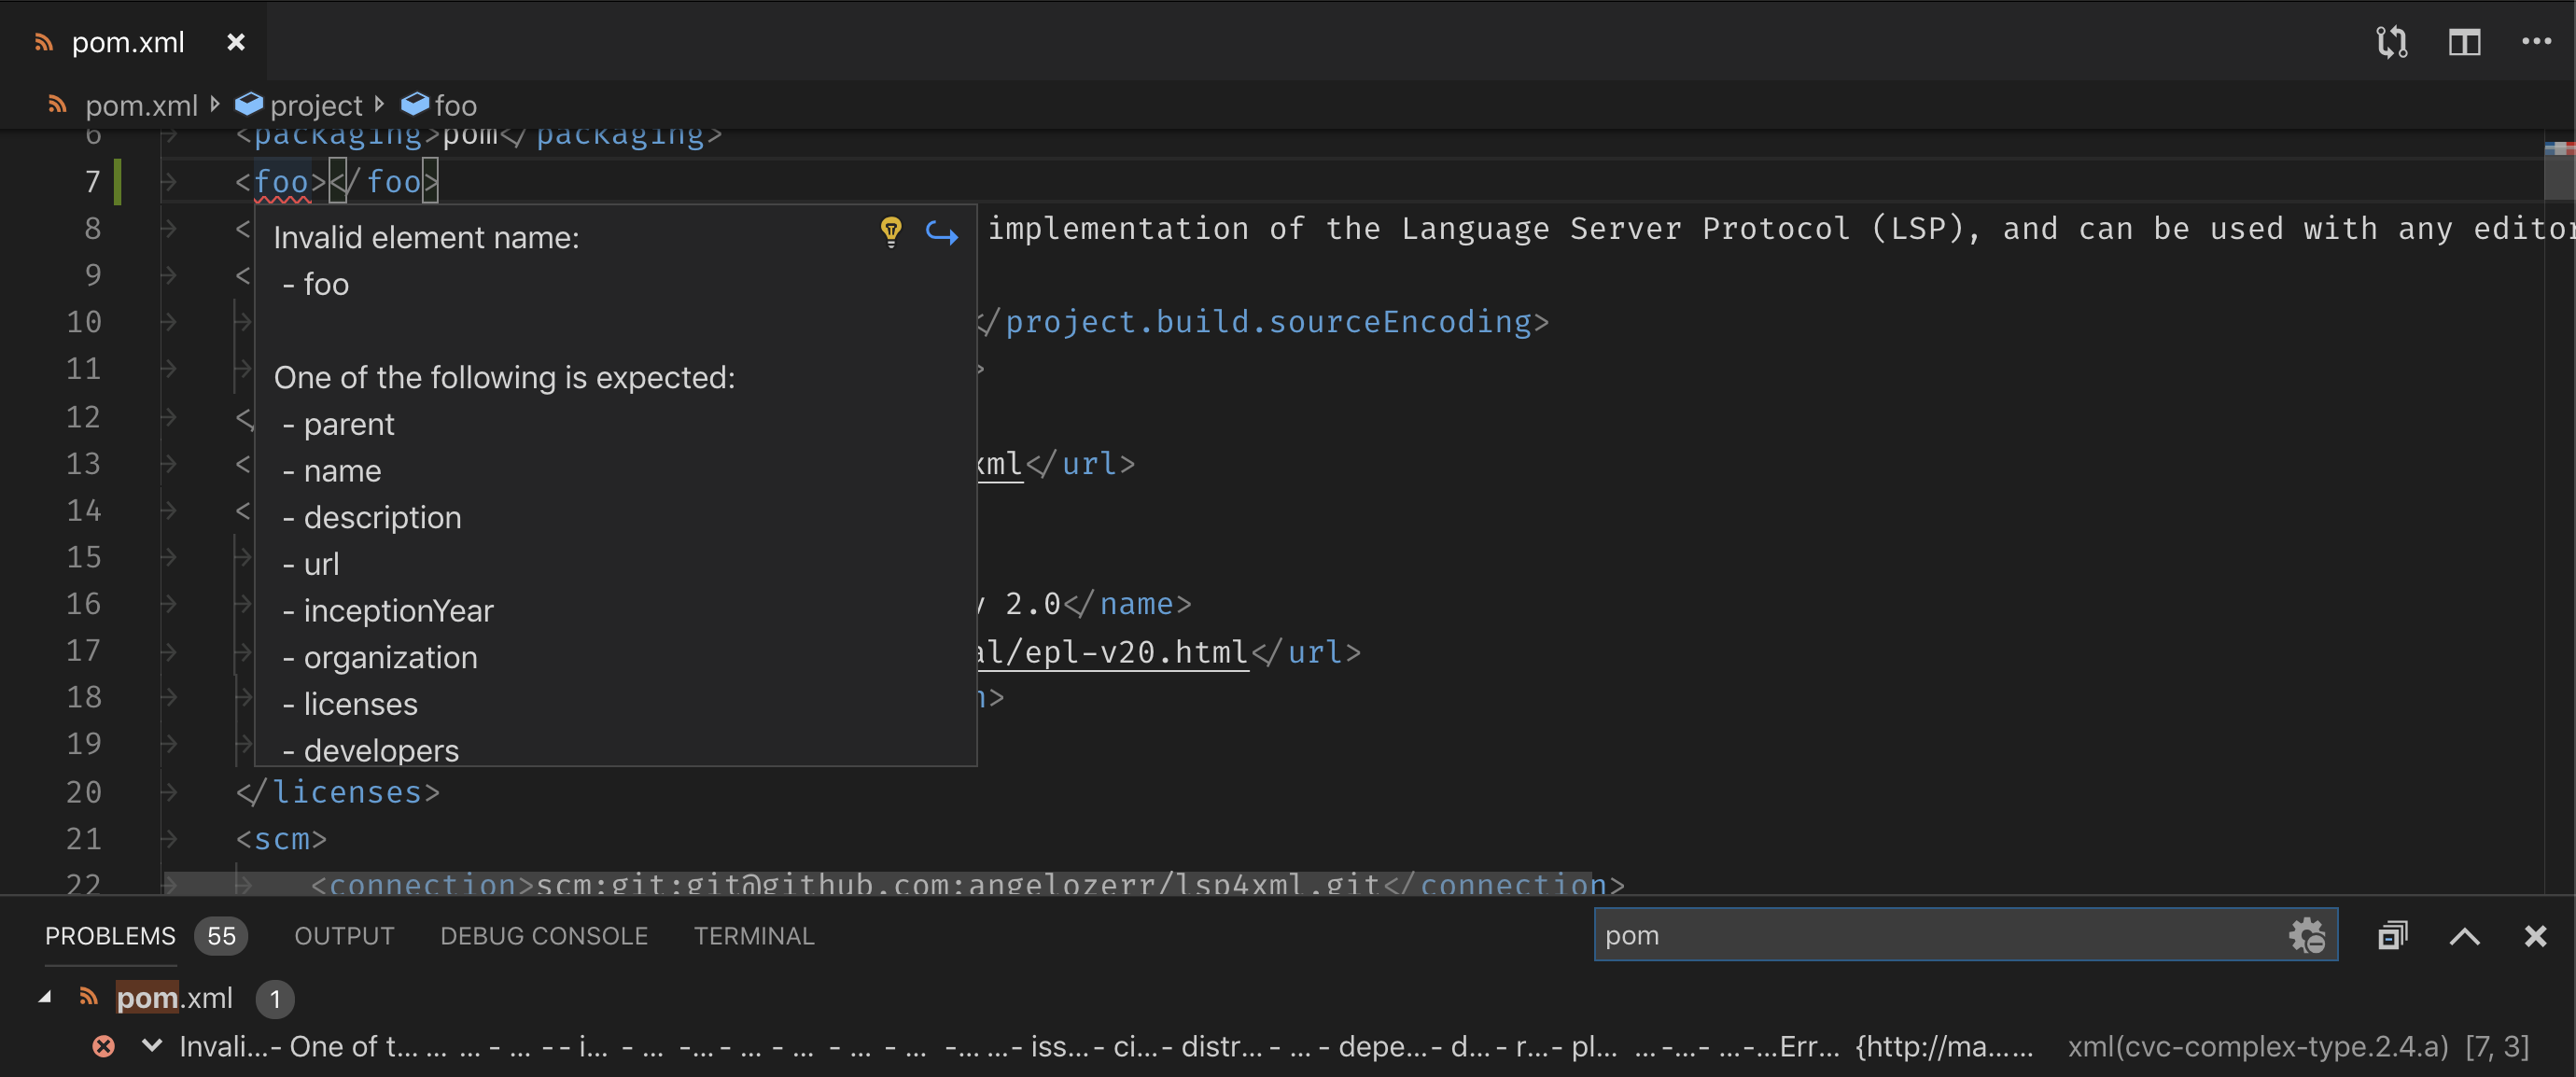Click the Quick Fix lightbulb icon
This screenshot has width=2576, height=1077.
tap(890, 232)
